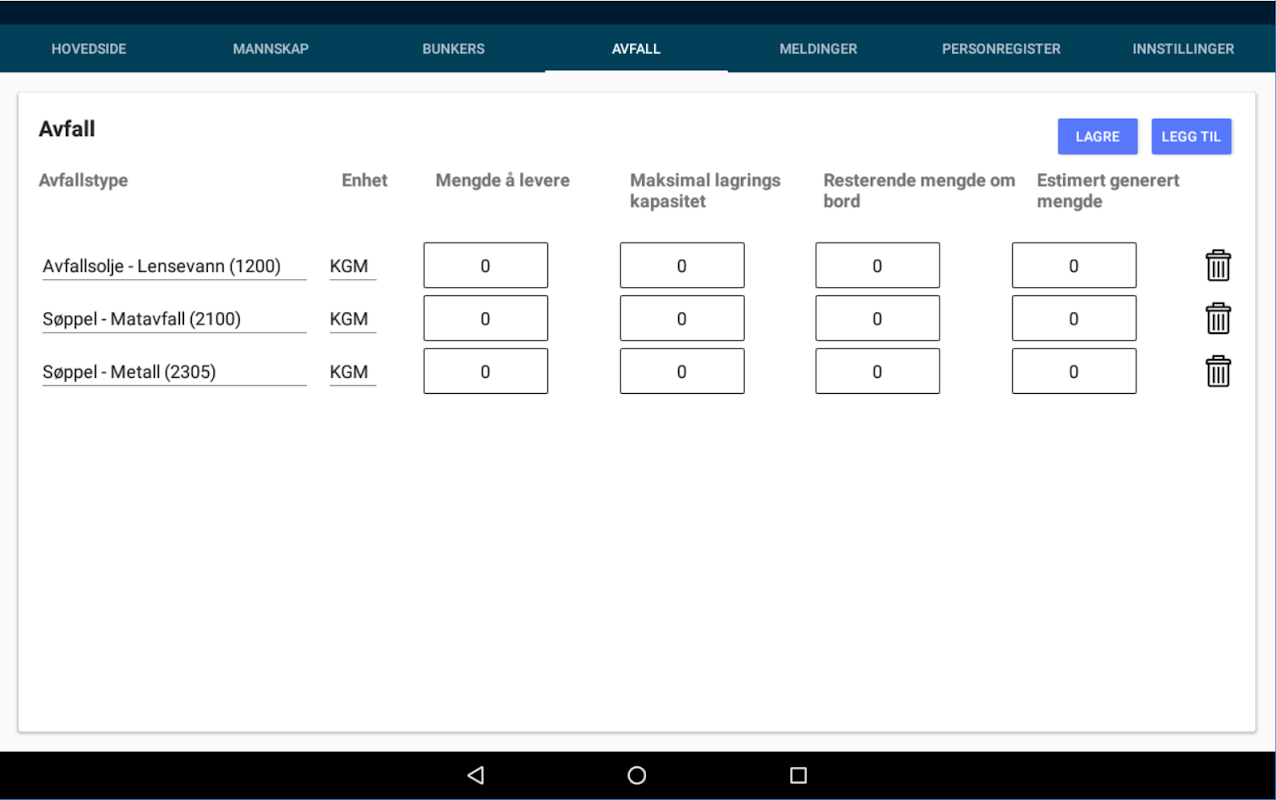Tap the Android recent apps square icon
Screen dimensions: 1276x800
pos(798,775)
